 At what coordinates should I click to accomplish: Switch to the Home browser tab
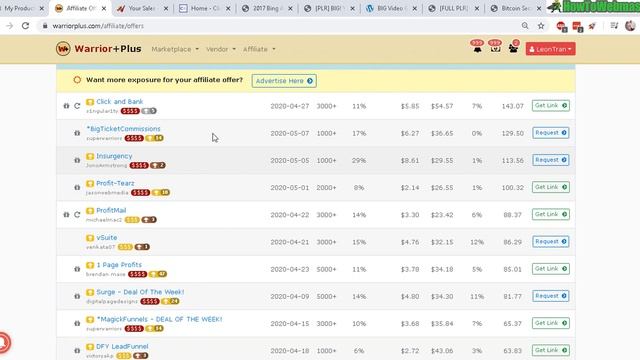[x=204, y=8]
